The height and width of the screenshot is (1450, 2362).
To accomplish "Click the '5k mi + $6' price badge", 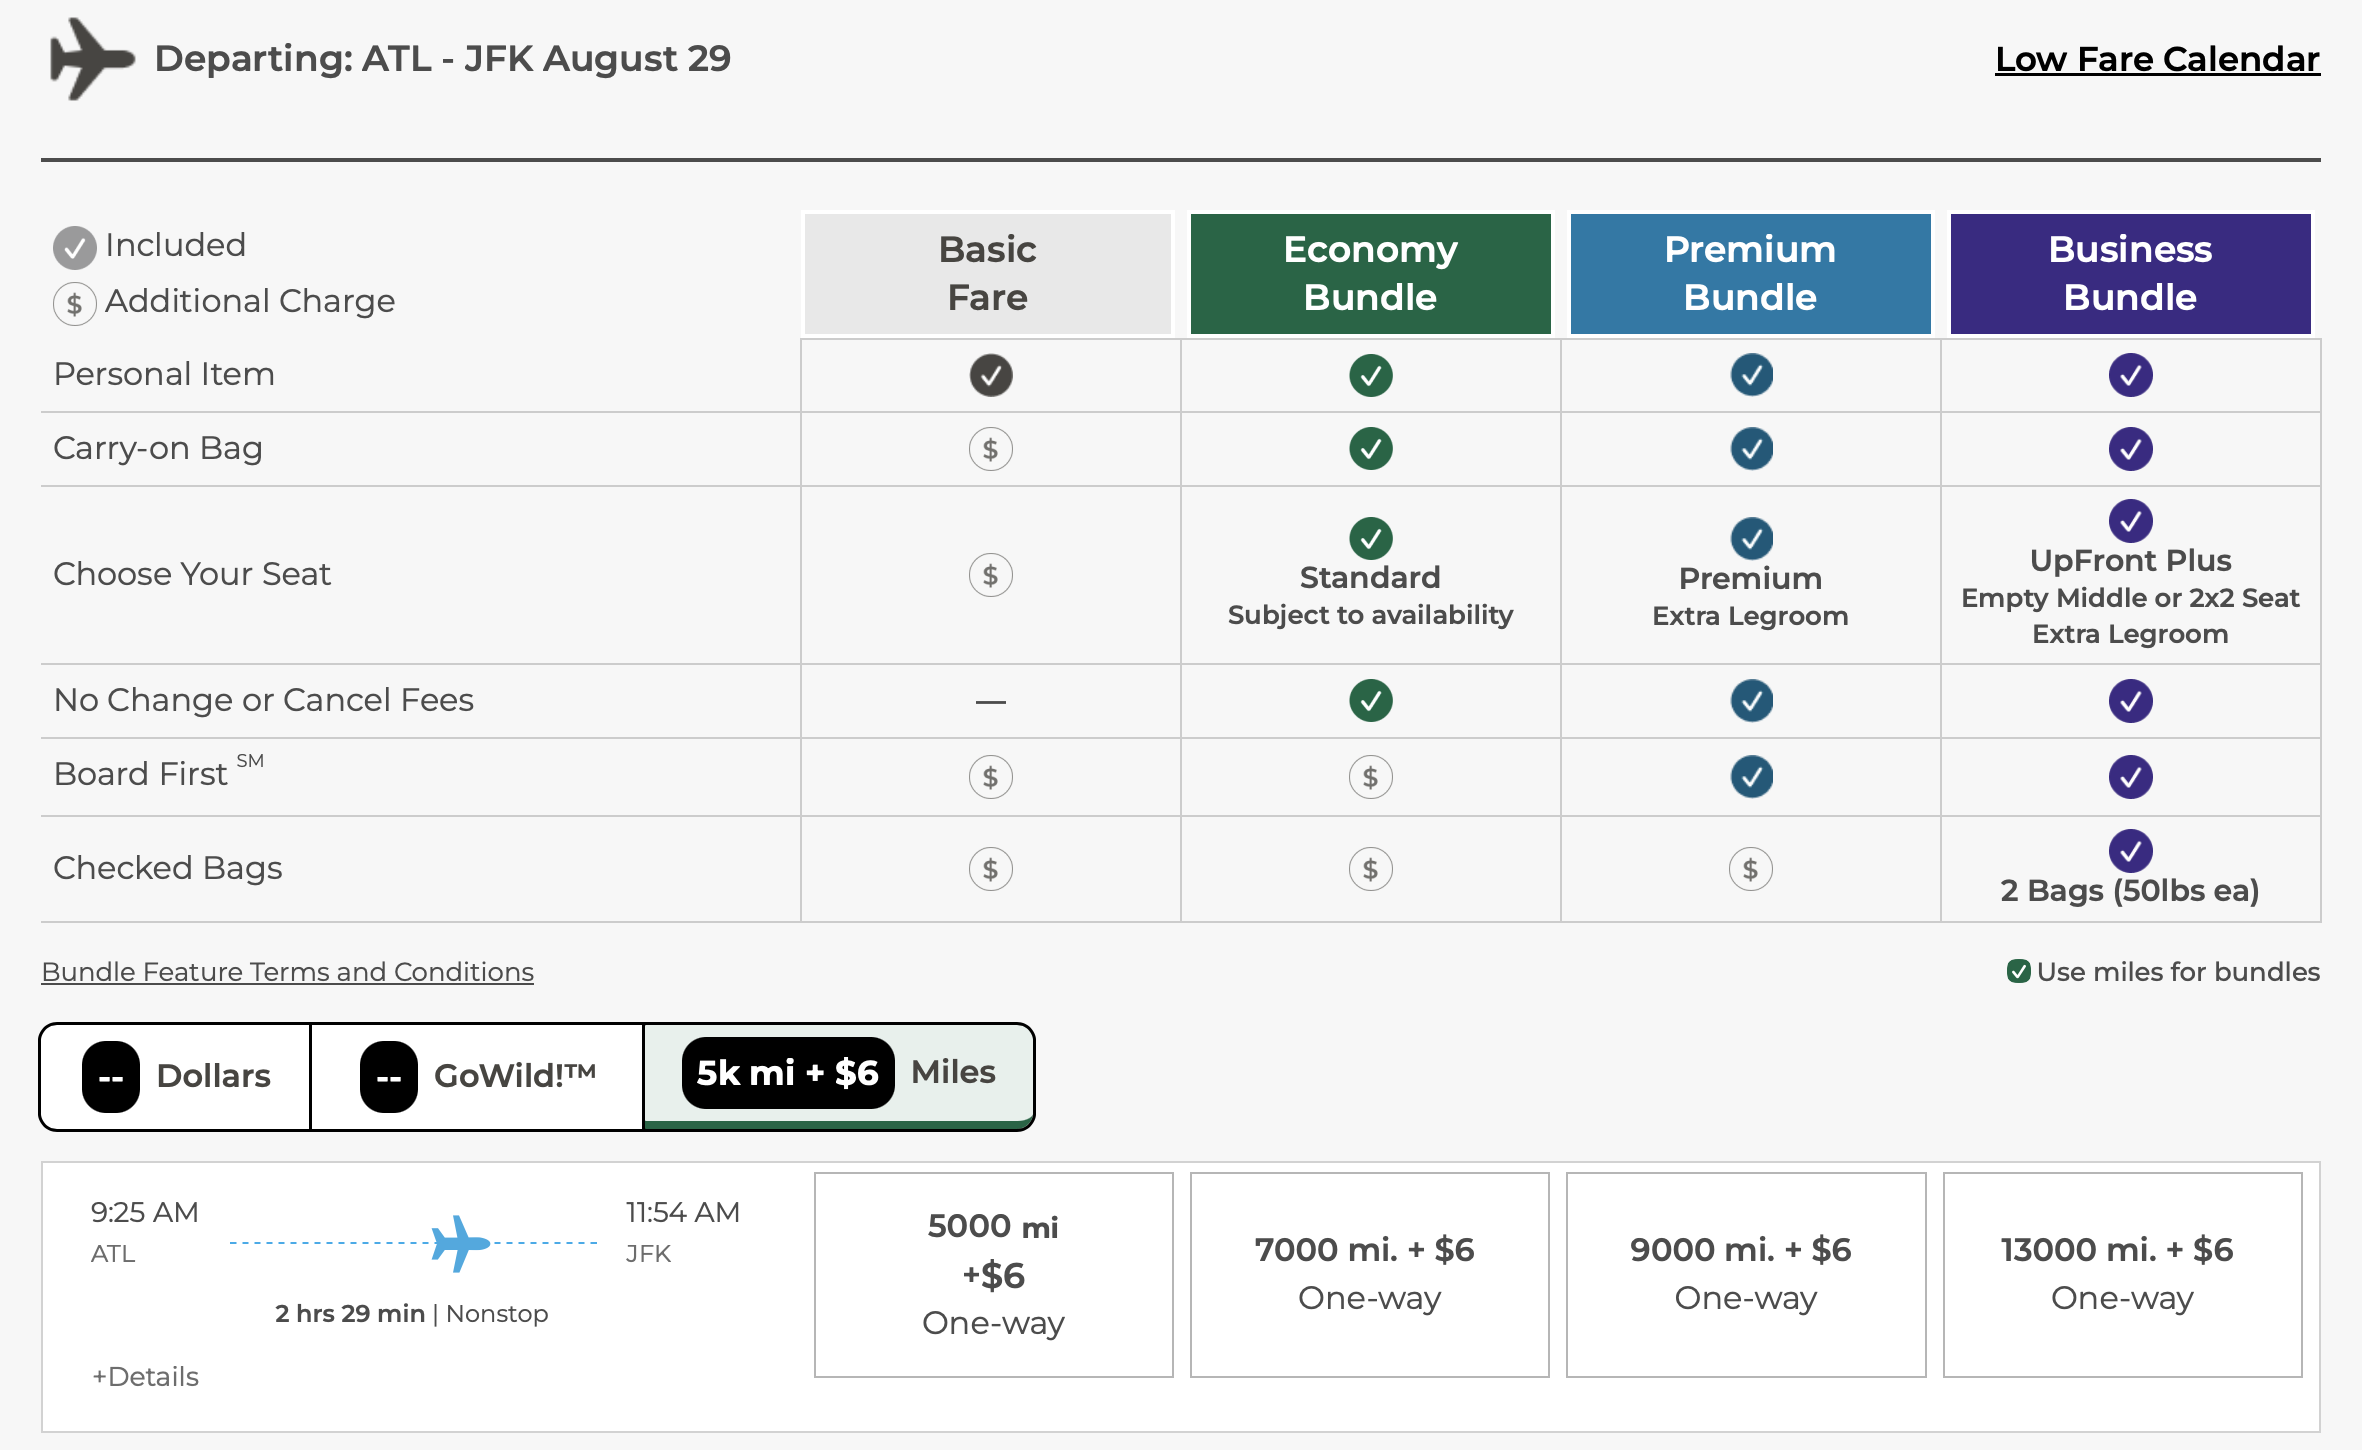I will pyautogui.click(x=788, y=1073).
